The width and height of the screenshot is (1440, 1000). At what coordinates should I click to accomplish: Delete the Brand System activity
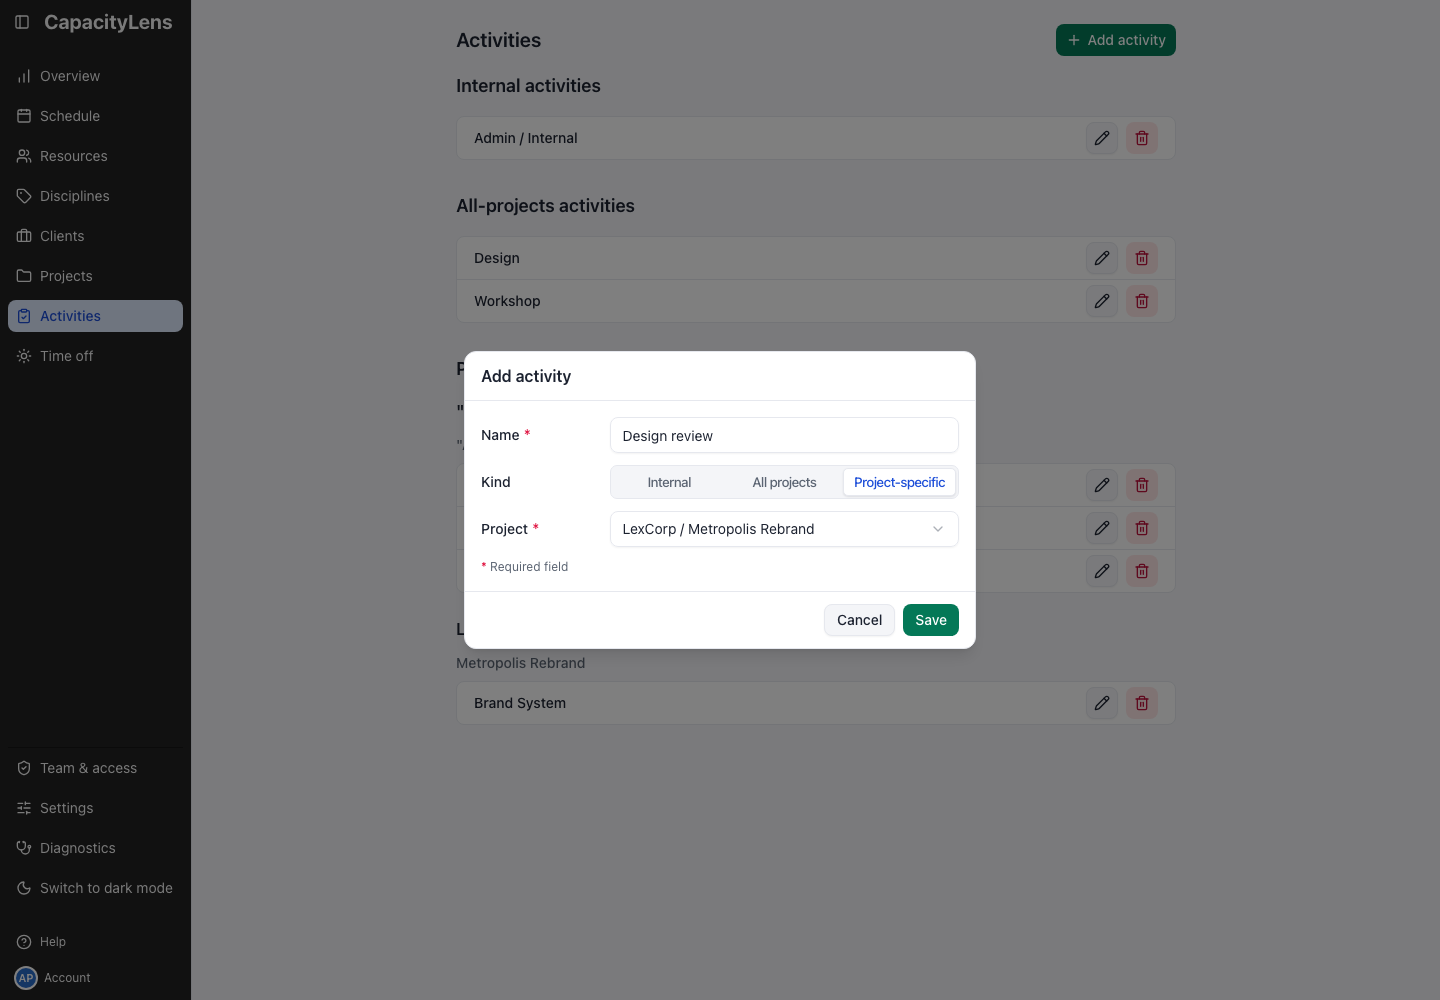[1142, 703]
